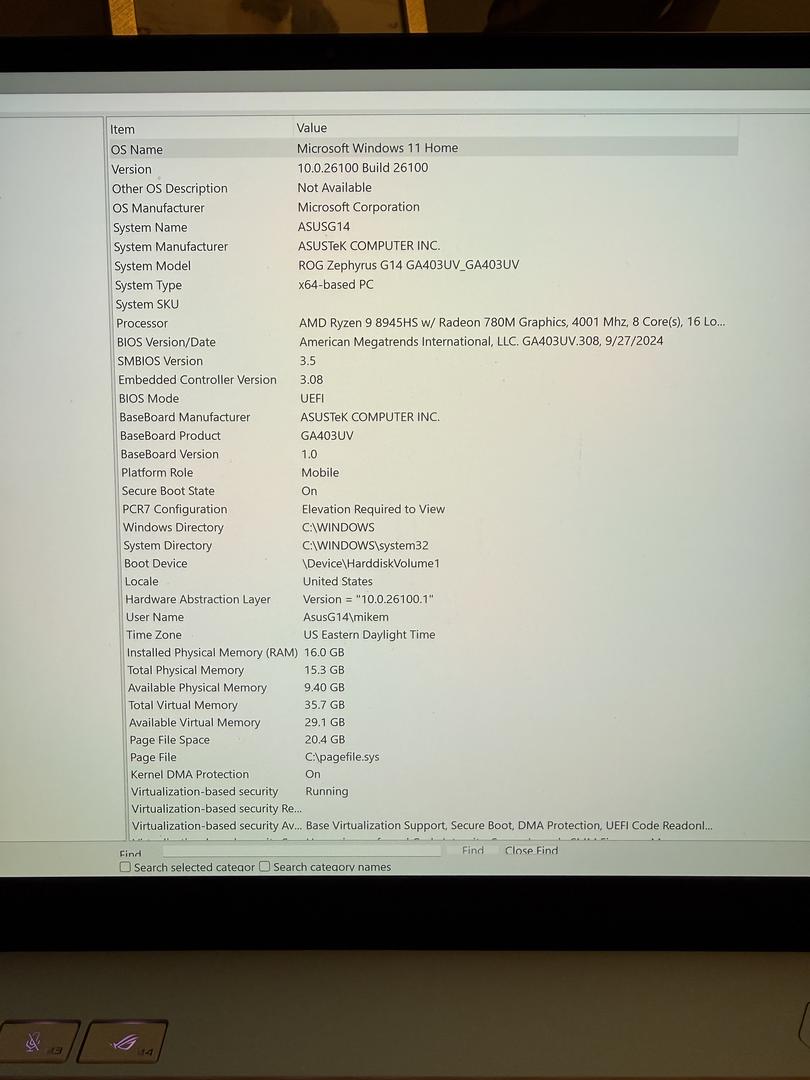Click 'ROG Zephyrus G14 GA403UV_GA403UV' value

point(408,264)
